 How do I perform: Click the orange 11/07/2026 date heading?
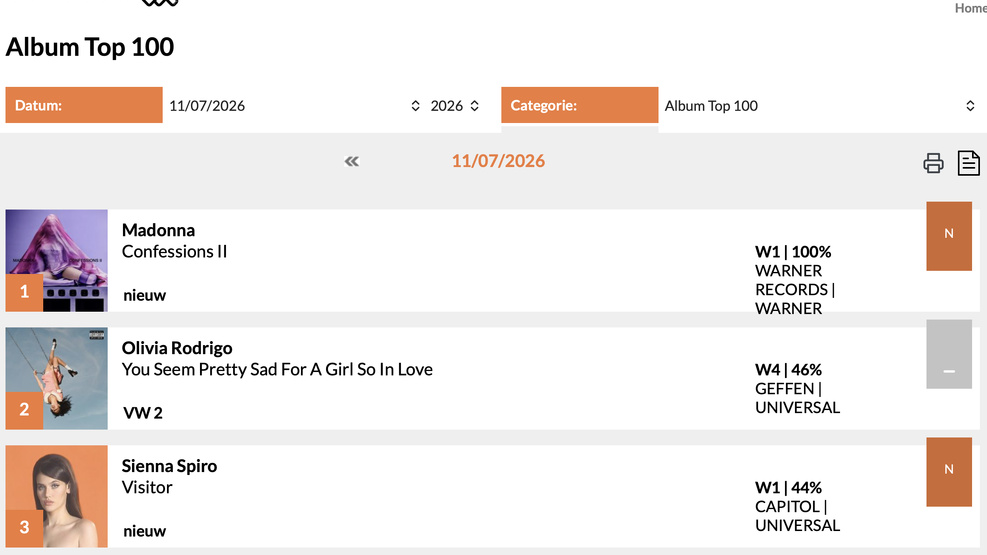[498, 161]
